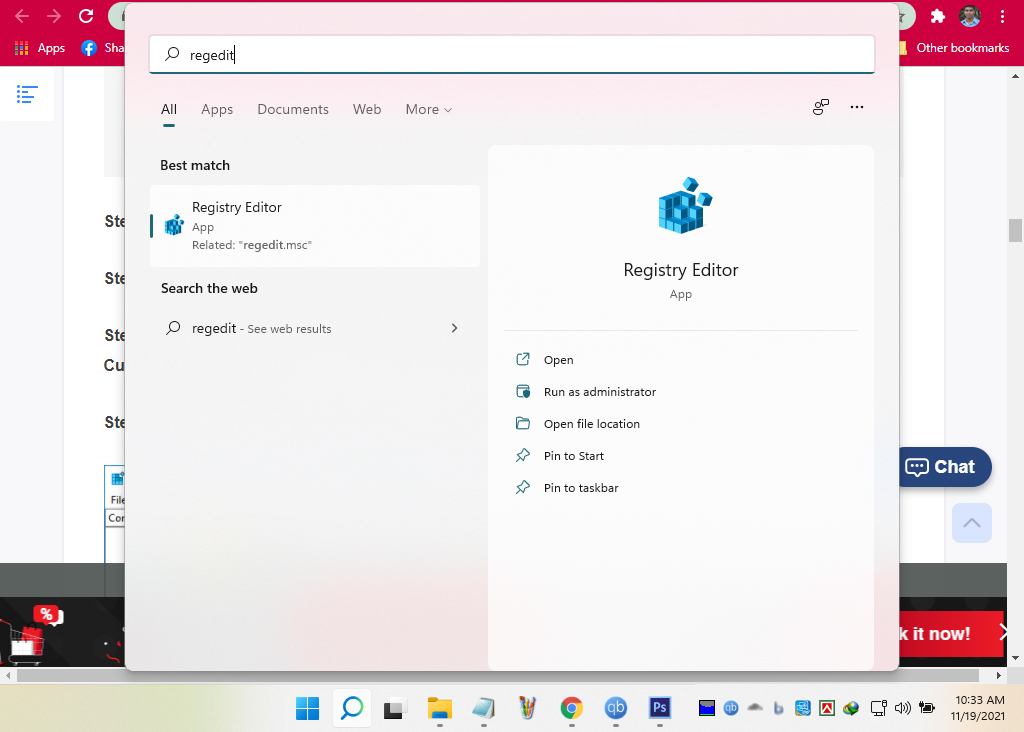The height and width of the screenshot is (732, 1024).
Task: Click the qBittorrent taskbar icon
Action: [x=616, y=708]
